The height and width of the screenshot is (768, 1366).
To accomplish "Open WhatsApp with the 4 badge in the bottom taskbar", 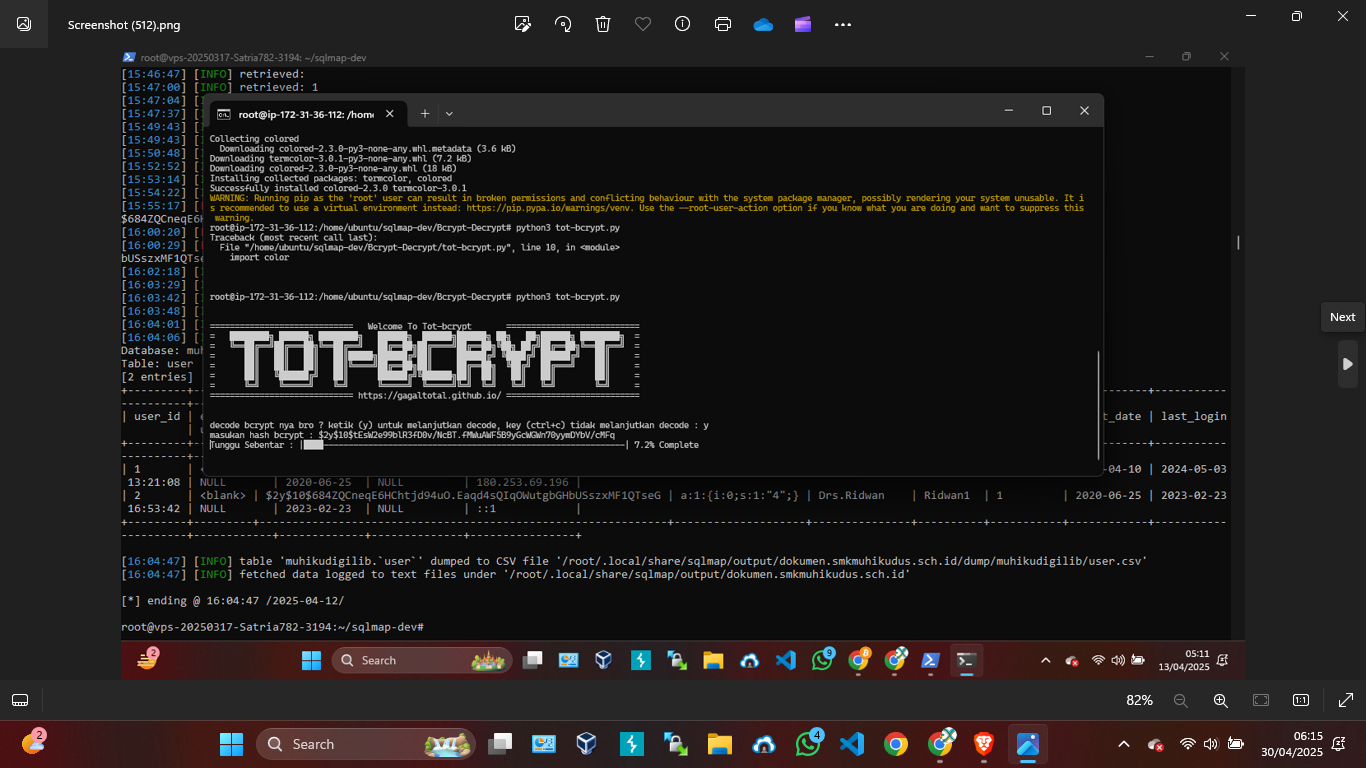I will (808, 743).
